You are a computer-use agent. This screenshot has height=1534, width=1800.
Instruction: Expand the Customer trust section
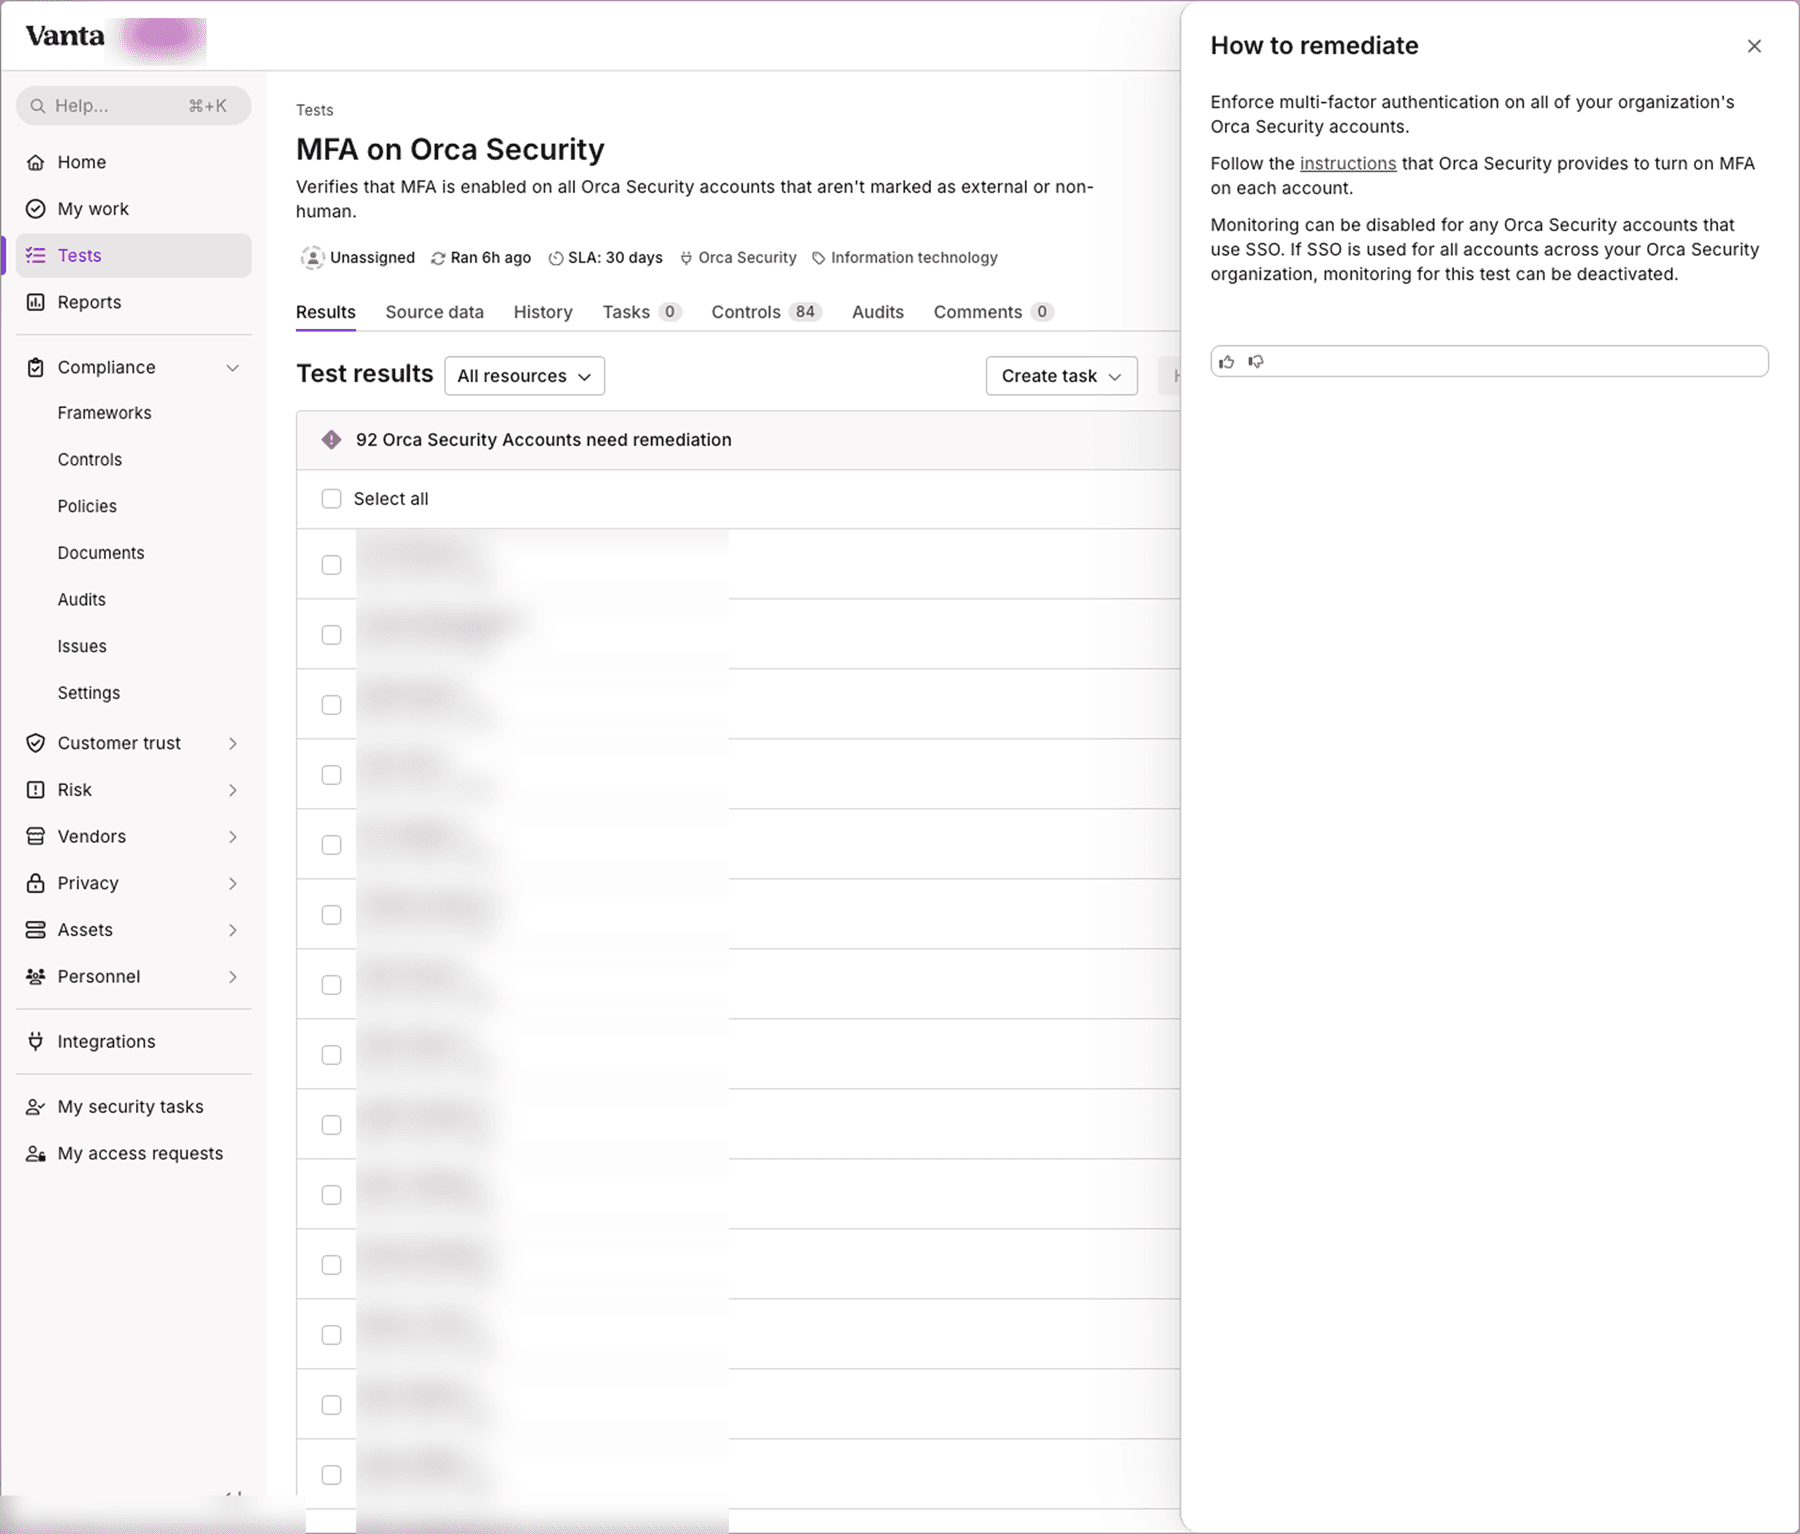(x=232, y=743)
